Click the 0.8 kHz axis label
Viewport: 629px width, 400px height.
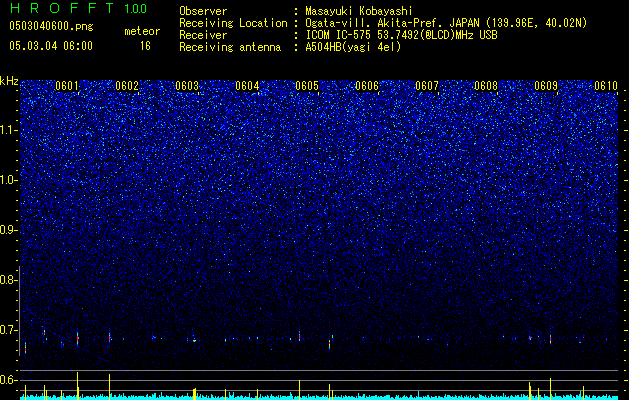(8, 280)
